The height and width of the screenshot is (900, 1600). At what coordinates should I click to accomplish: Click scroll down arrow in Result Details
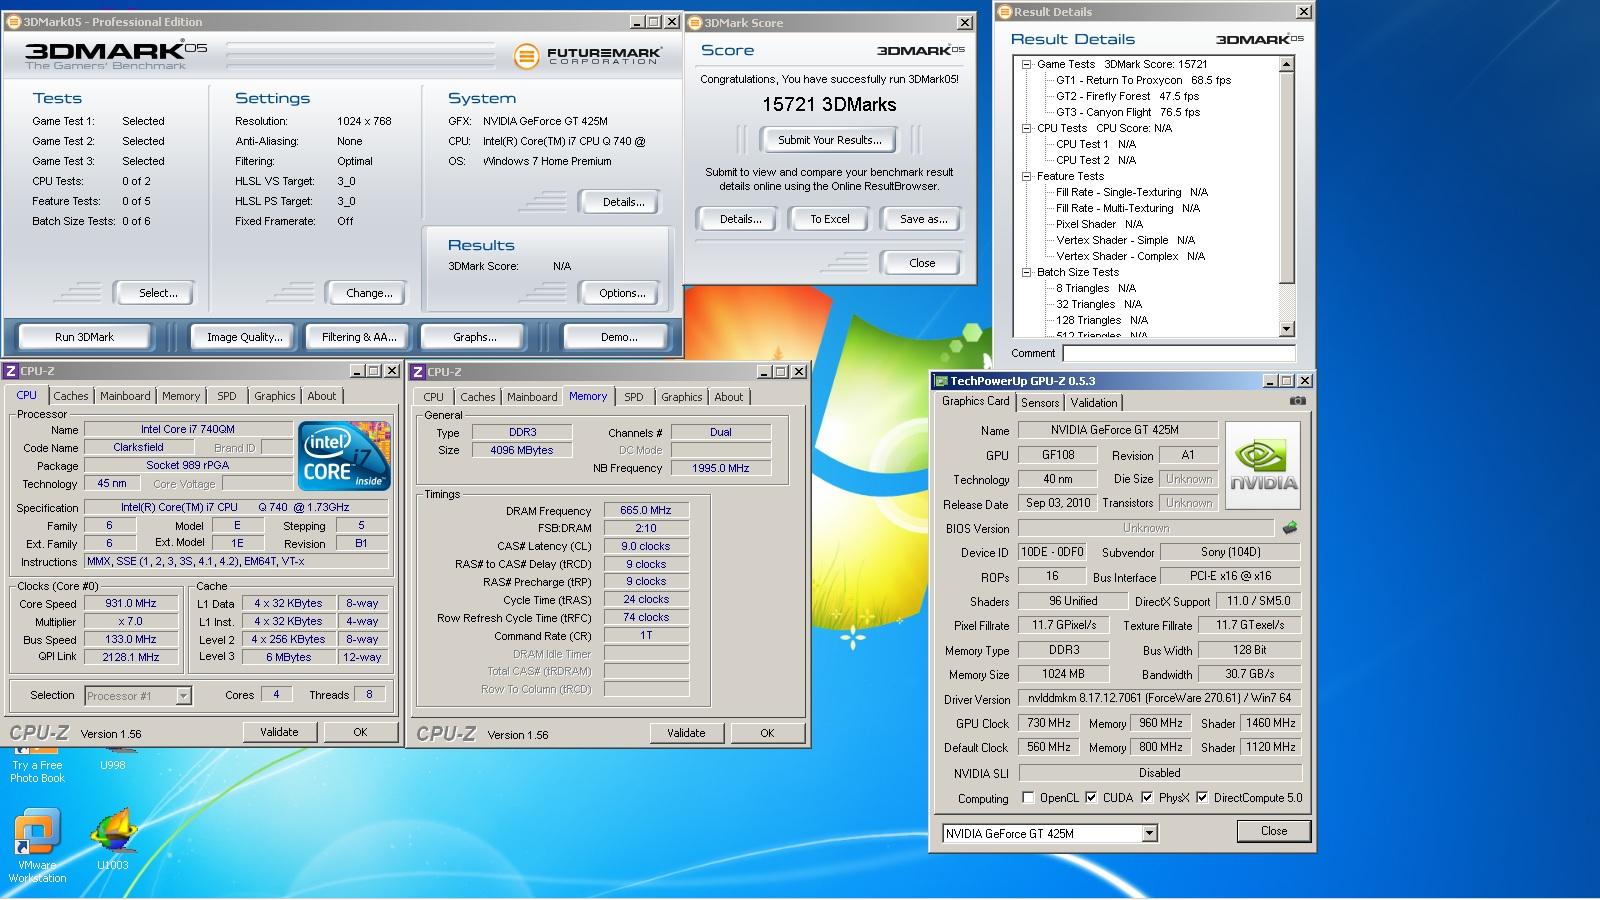(x=1287, y=329)
